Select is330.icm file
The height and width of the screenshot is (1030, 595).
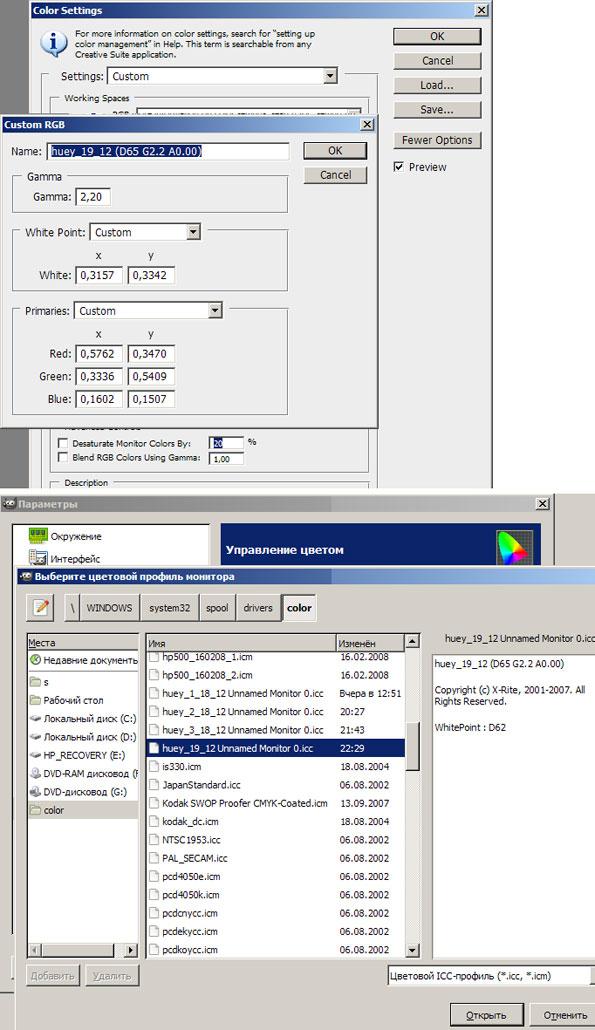point(276,767)
